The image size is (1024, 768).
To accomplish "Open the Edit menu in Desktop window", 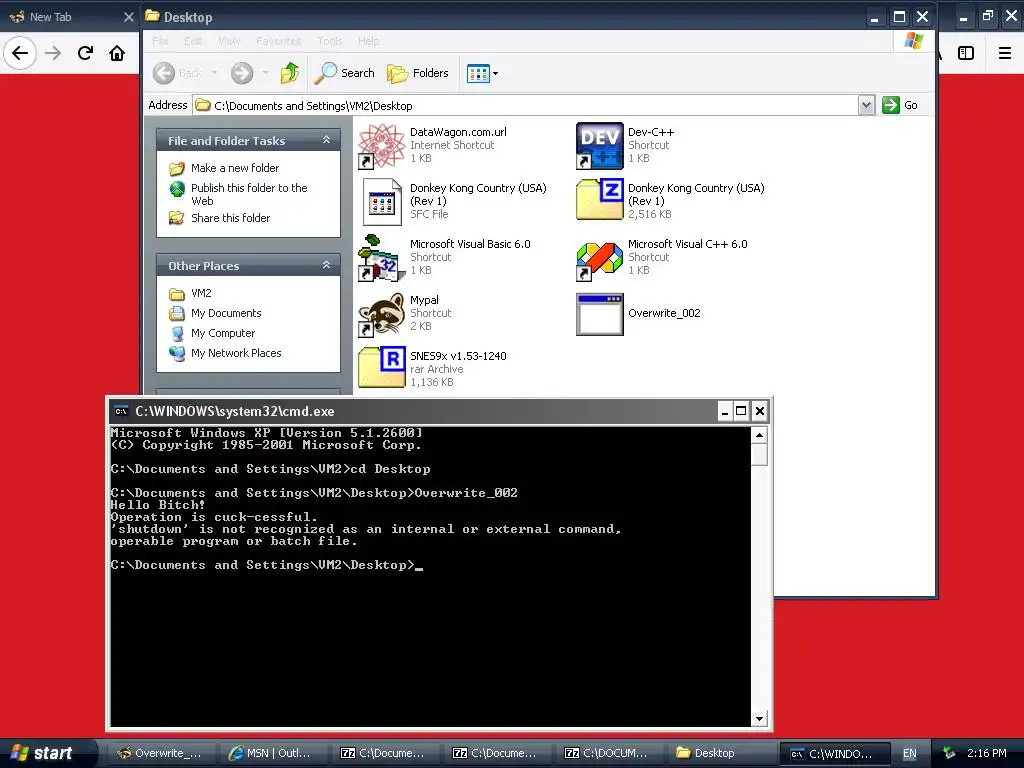I will (x=193, y=41).
